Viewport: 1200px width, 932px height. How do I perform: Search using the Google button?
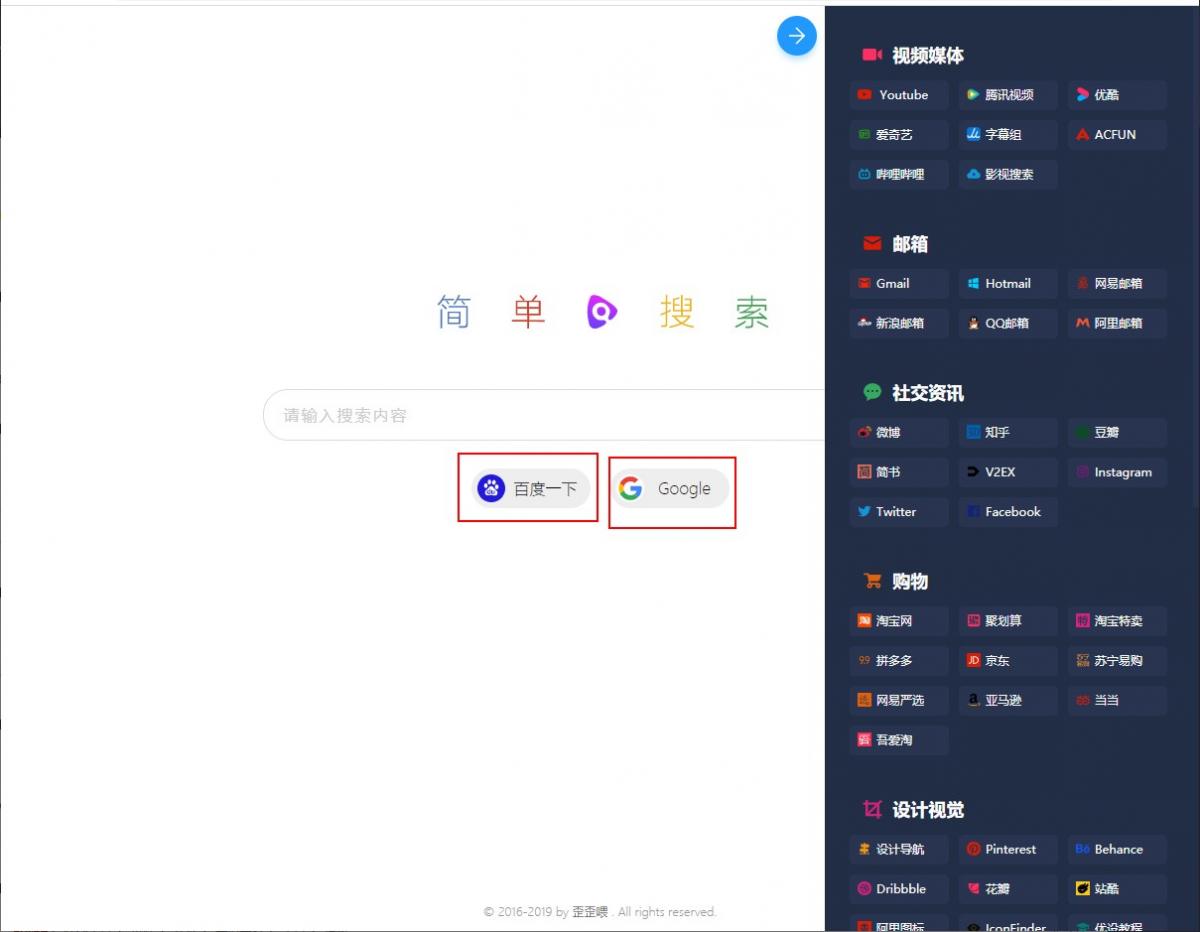(x=670, y=488)
